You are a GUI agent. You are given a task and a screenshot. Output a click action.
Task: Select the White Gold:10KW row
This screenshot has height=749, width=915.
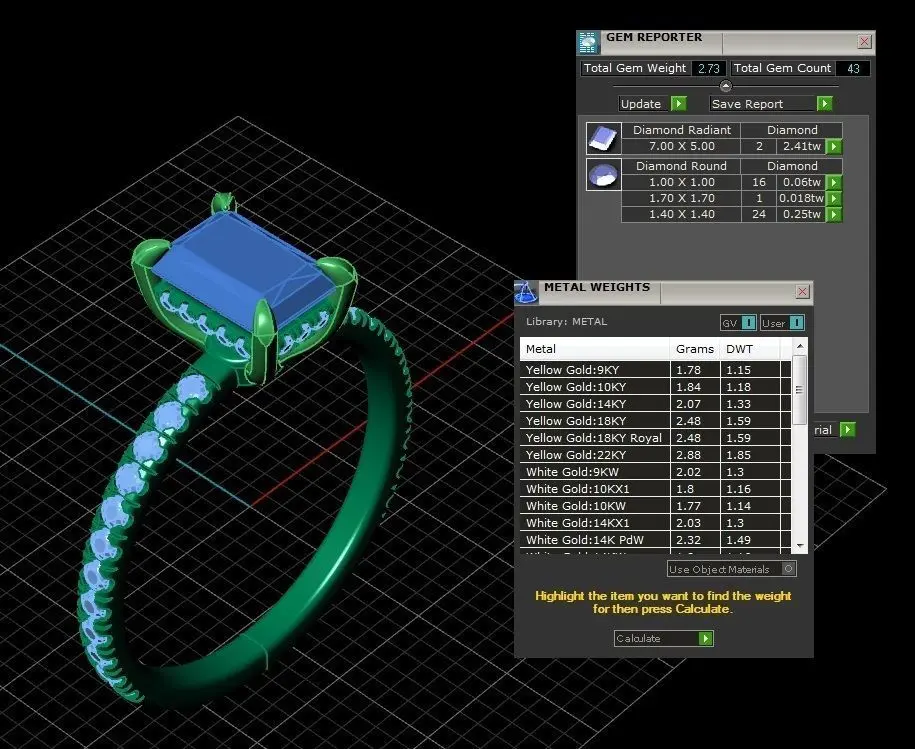(x=655, y=506)
